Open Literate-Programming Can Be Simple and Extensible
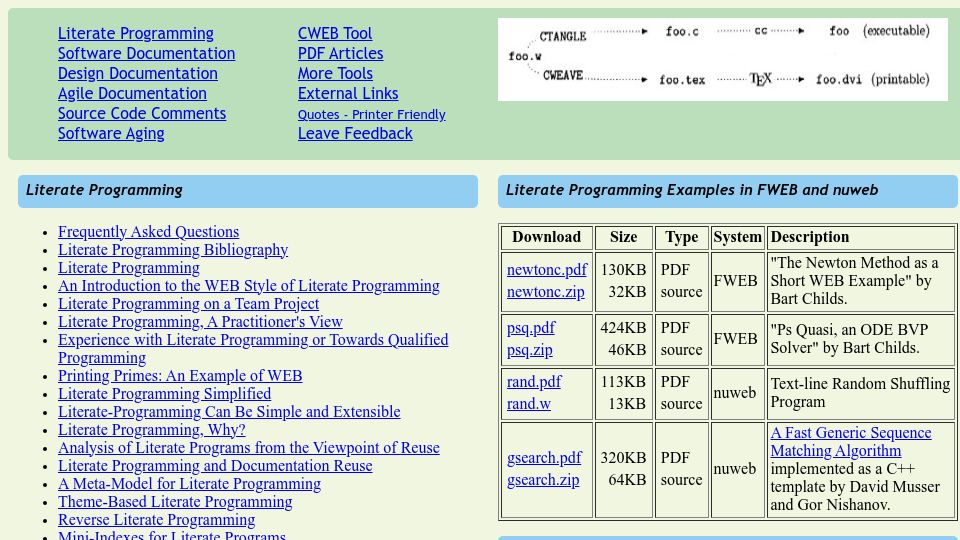Viewport: 960px width, 540px height. [x=229, y=411]
